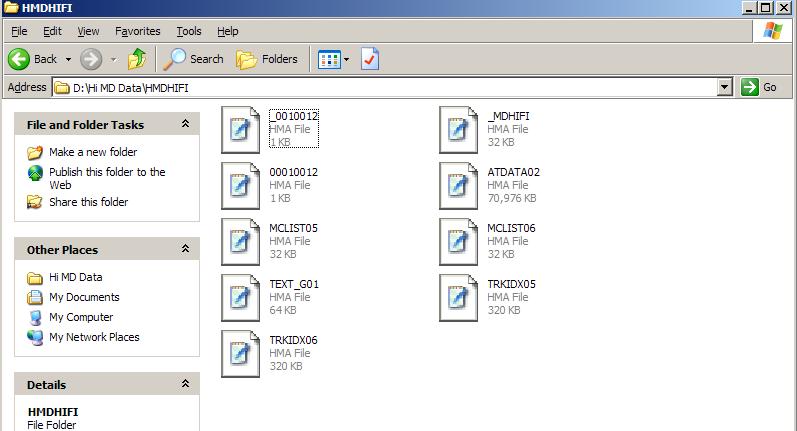Collapse the Other Places panel
The height and width of the screenshot is (431, 797).
click(x=186, y=249)
